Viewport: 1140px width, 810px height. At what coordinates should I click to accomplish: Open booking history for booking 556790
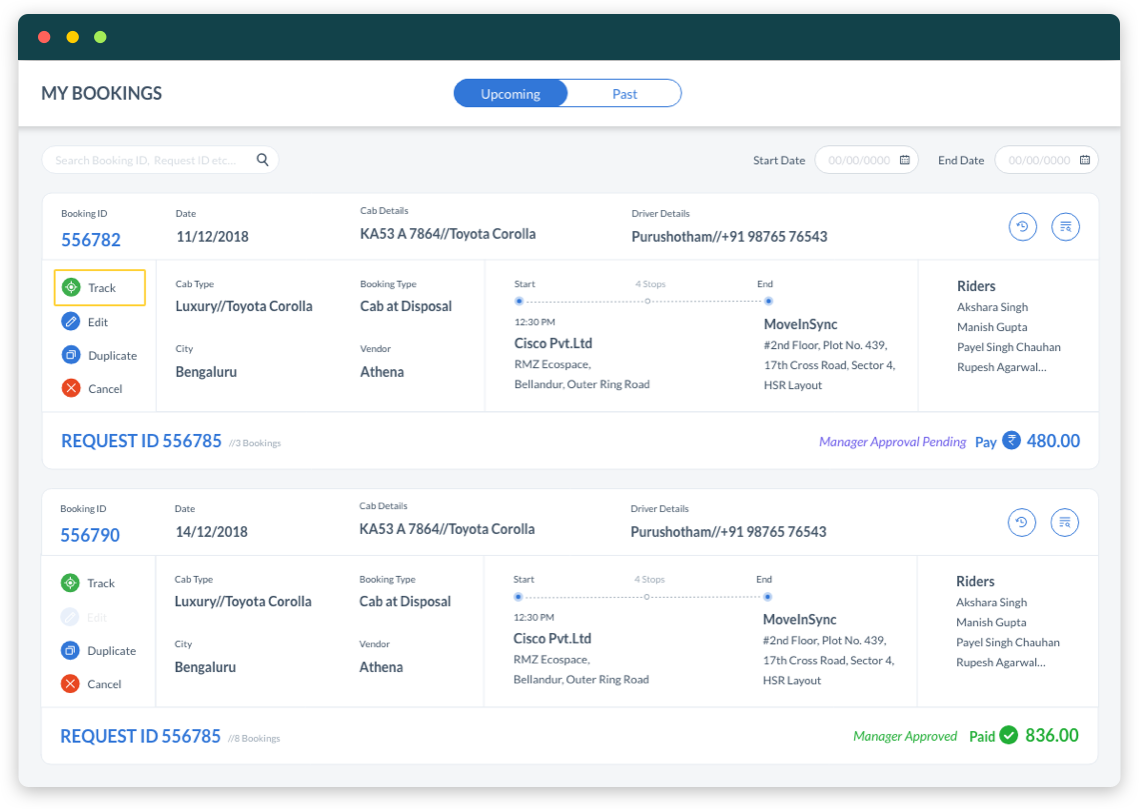1022,522
